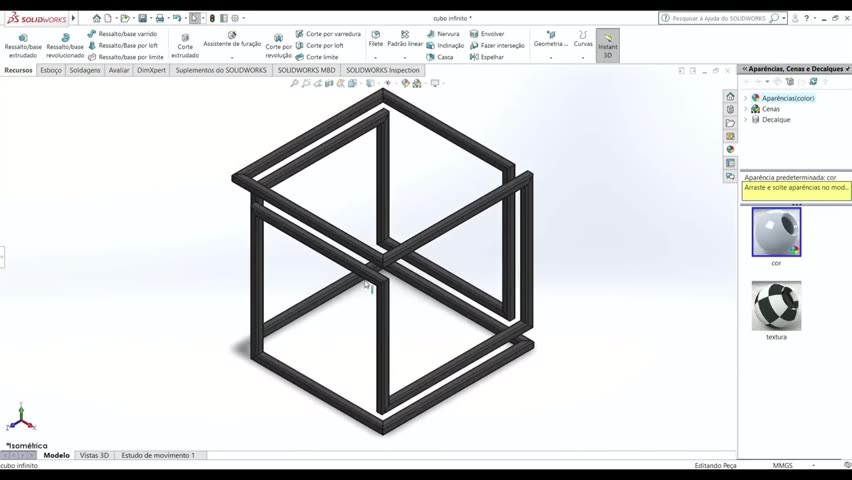
Task: Toggle the Instant 3D button
Action: click(x=607, y=44)
